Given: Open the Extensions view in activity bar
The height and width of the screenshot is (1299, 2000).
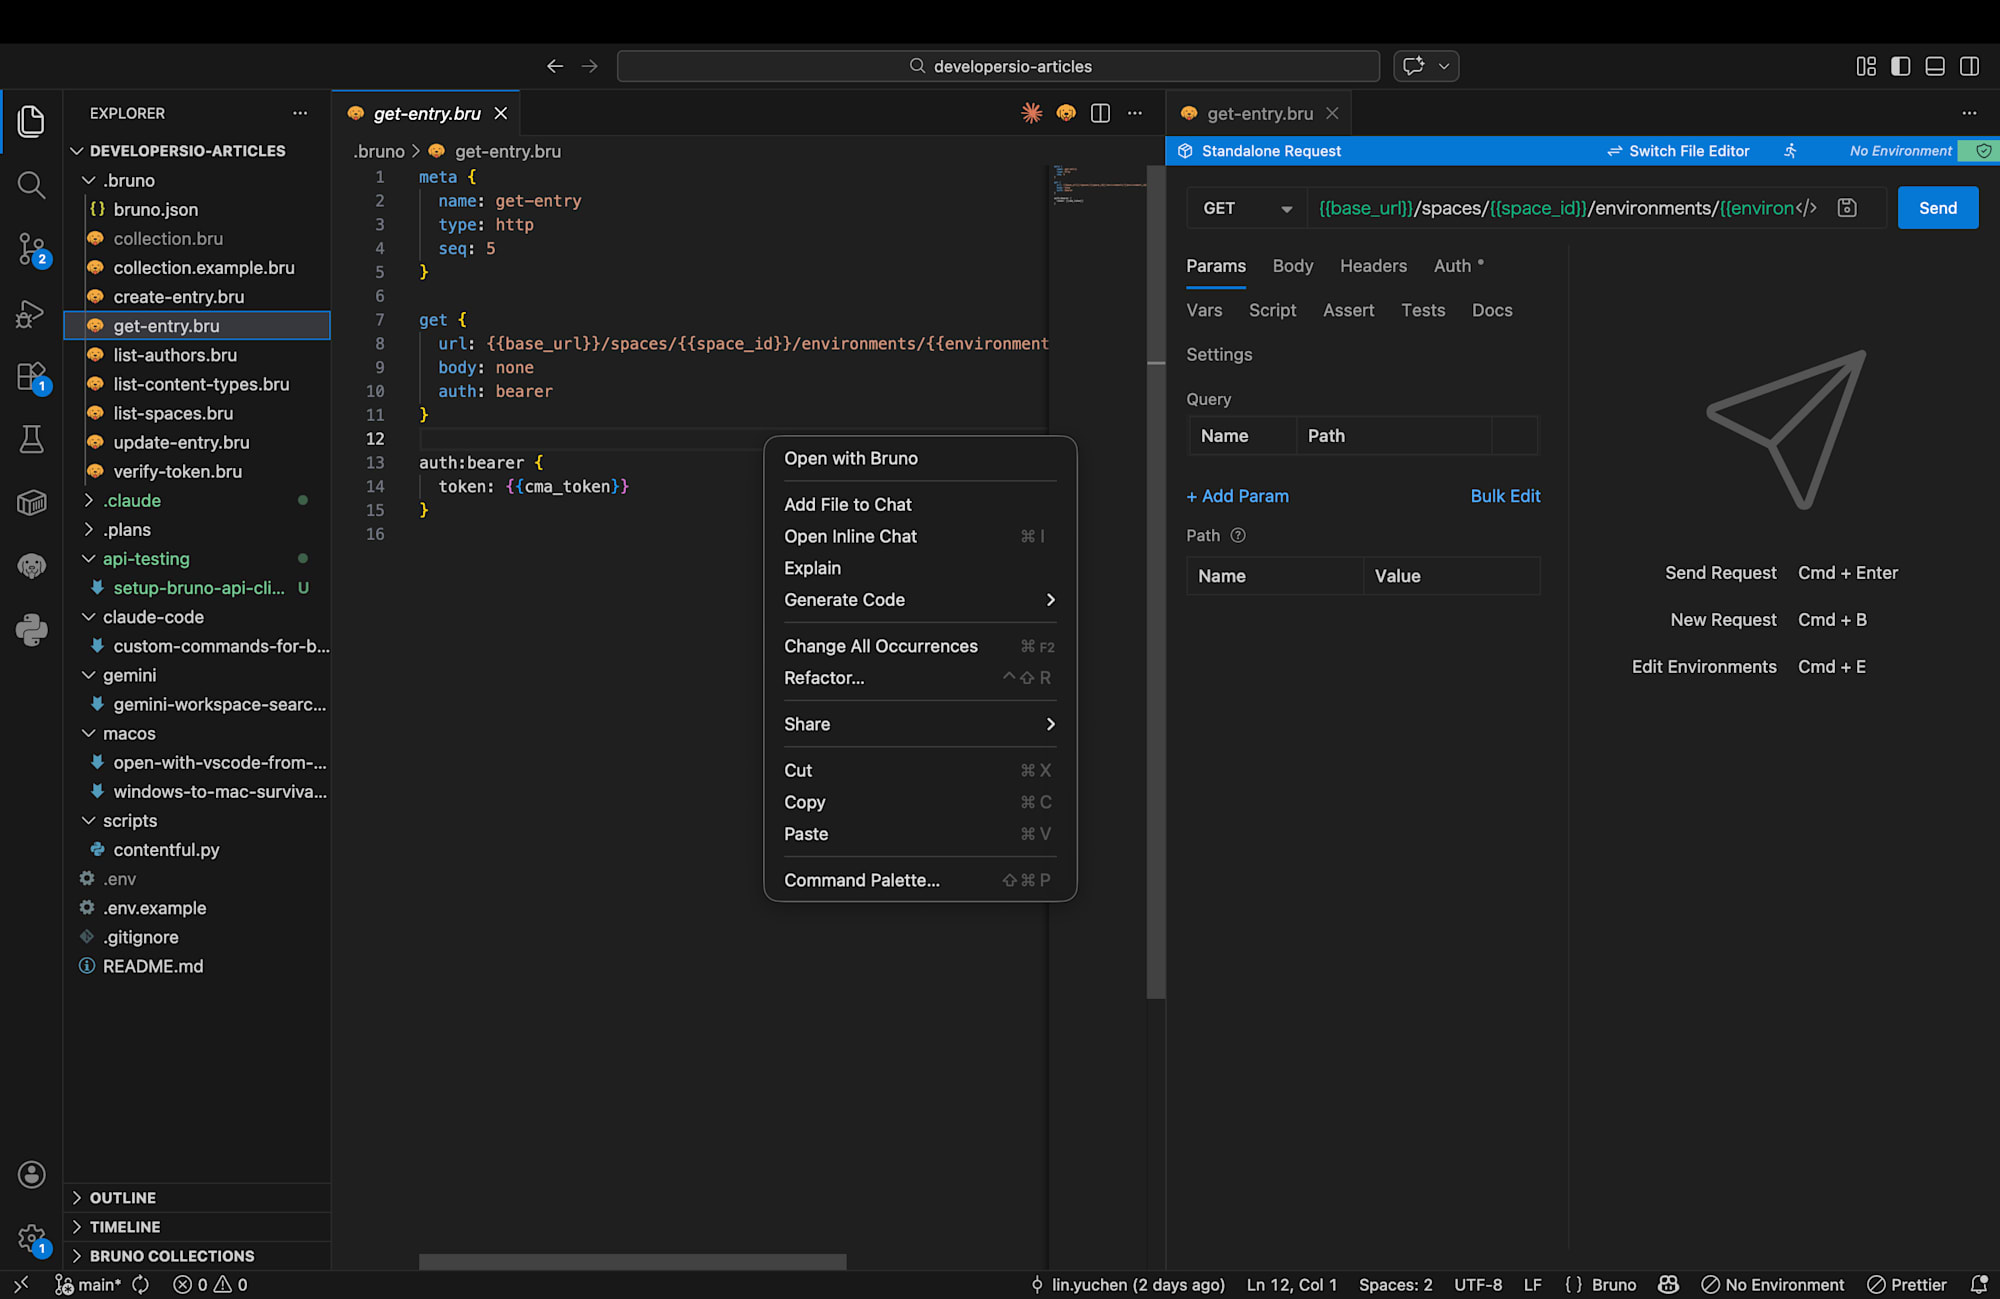Looking at the screenshot, I should pos(31,377).
